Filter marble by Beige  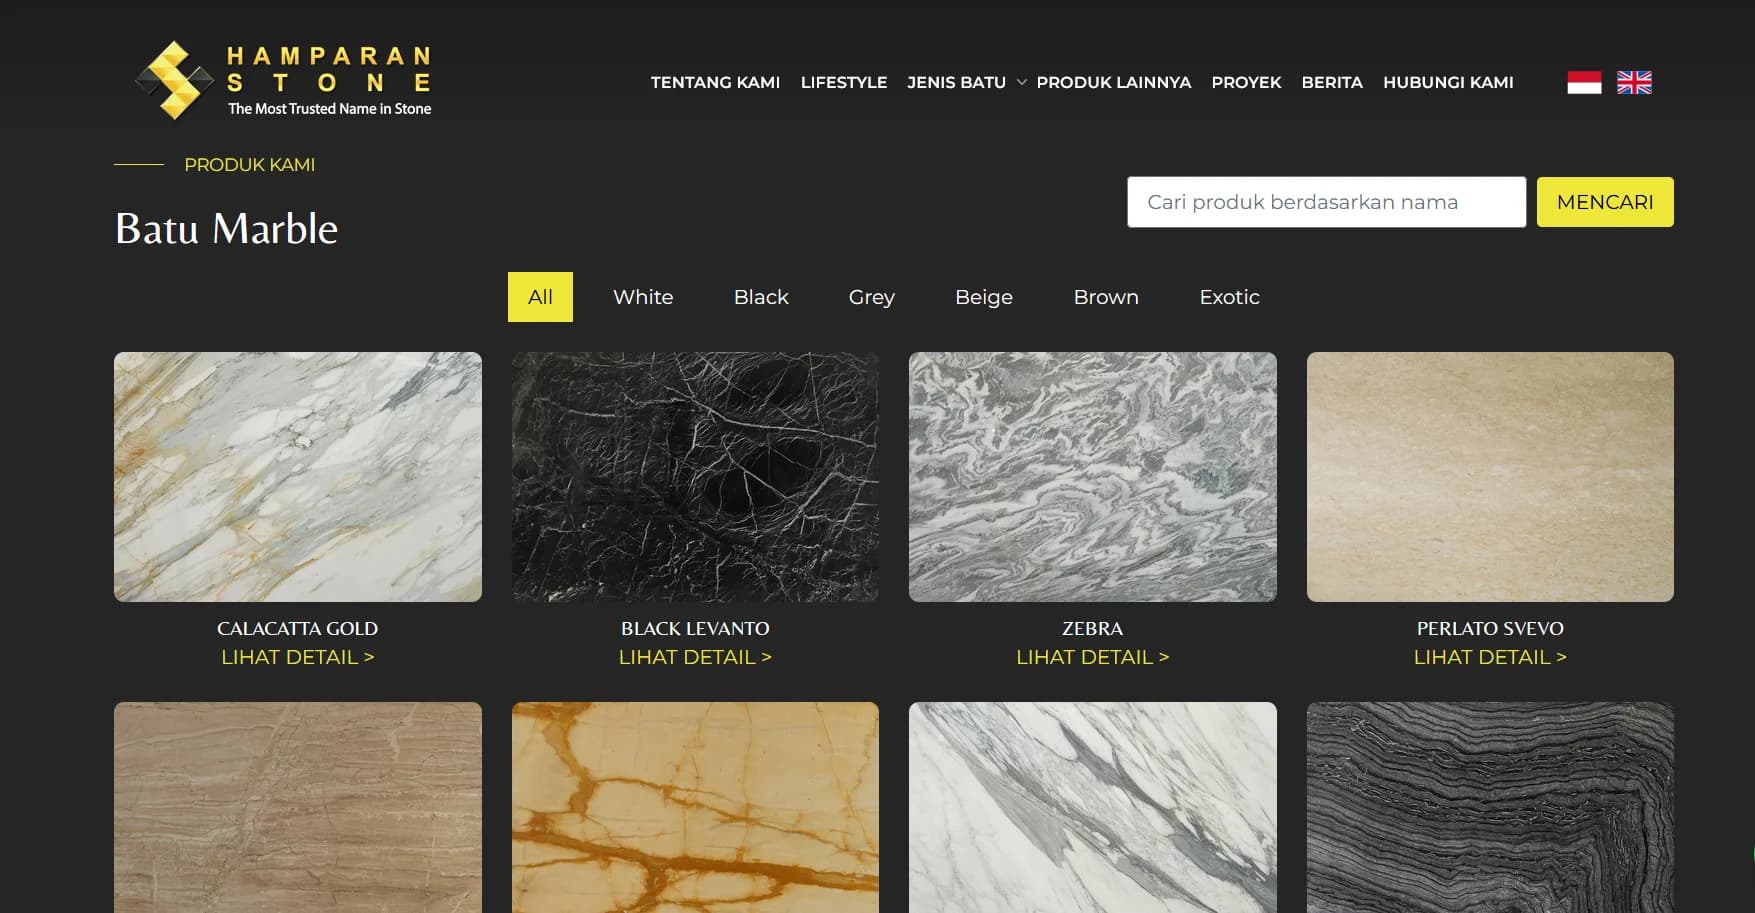click(x=984, y=297)
